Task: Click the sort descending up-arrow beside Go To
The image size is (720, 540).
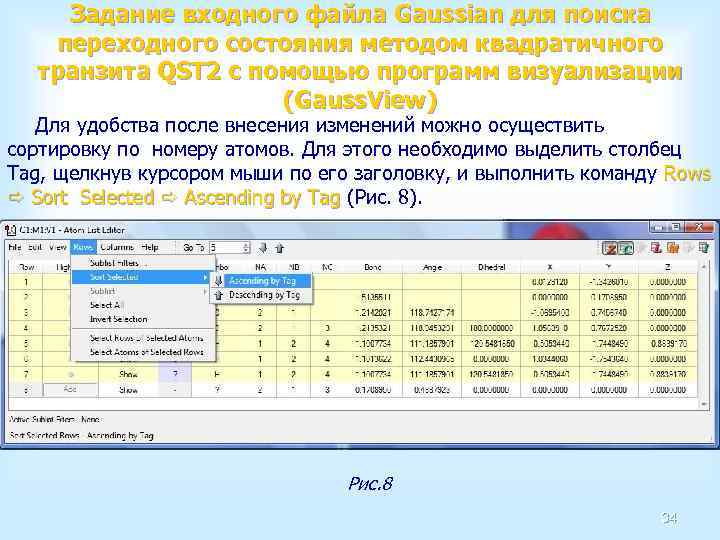Action: click(x=280, y=248)
